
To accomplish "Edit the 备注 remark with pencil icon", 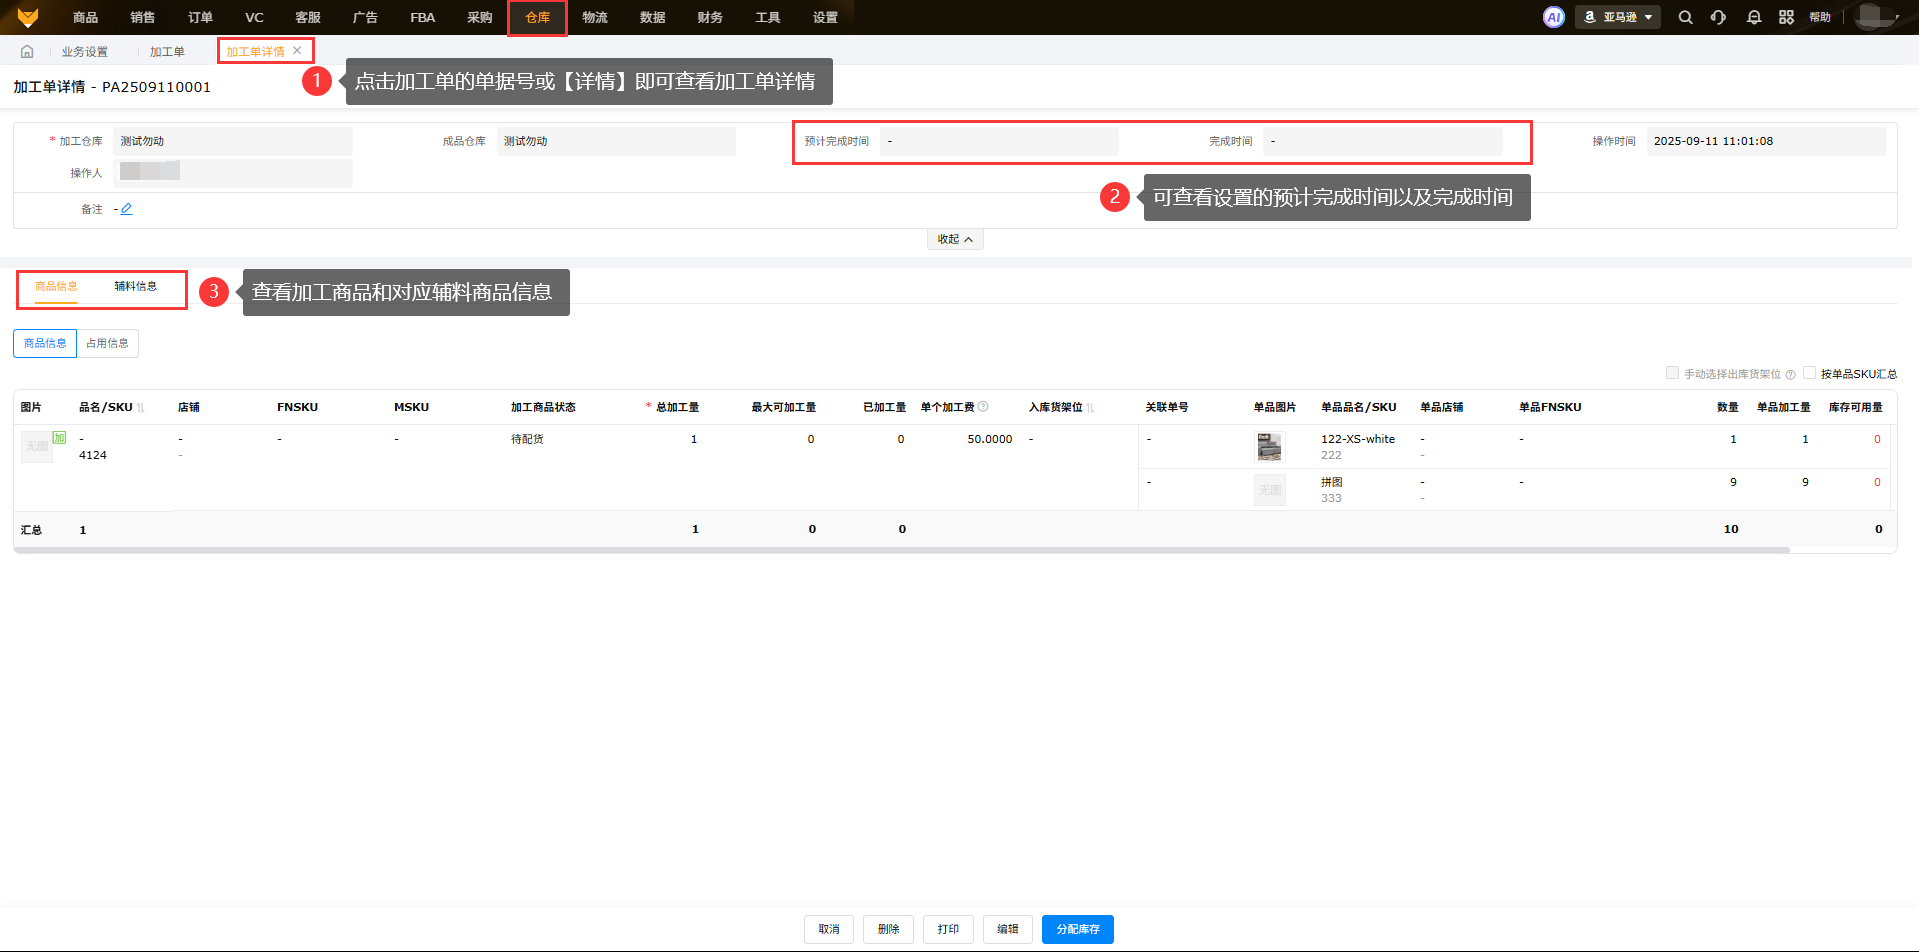I will coord(127,209).
